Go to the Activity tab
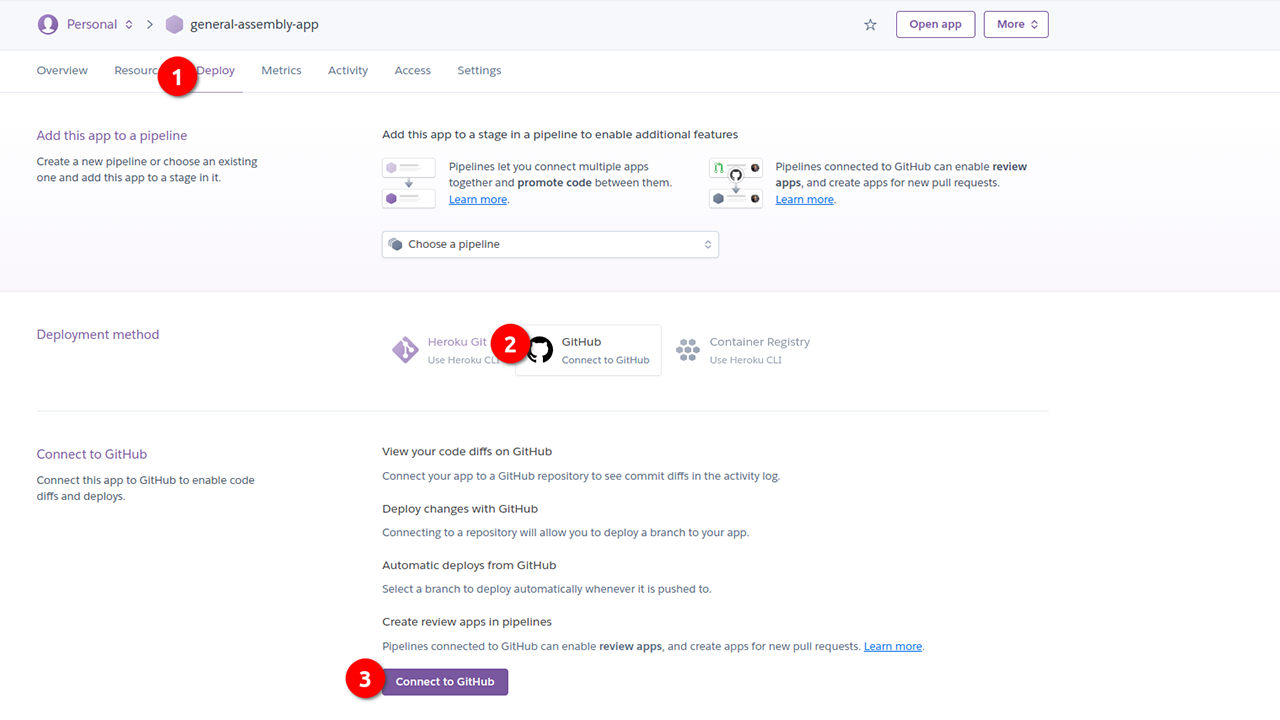 [348, 71]
